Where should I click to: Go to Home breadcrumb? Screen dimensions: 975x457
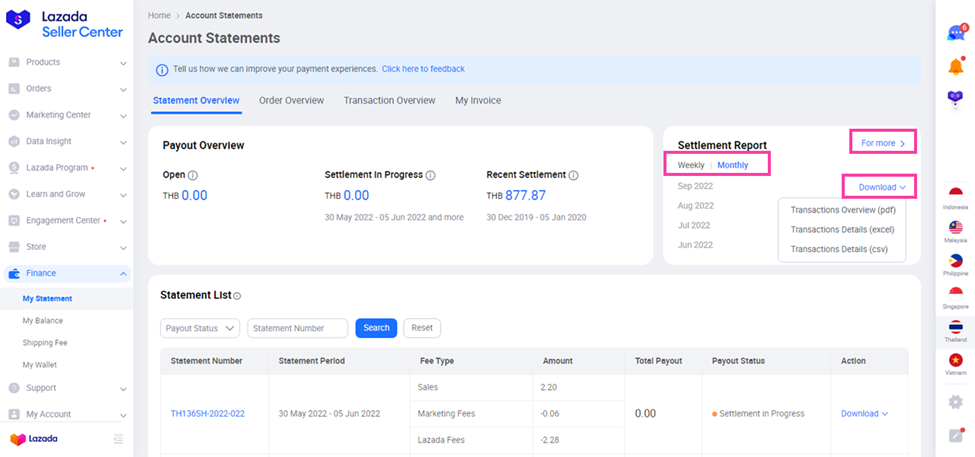pyautogui.click(x=159, y=16)
